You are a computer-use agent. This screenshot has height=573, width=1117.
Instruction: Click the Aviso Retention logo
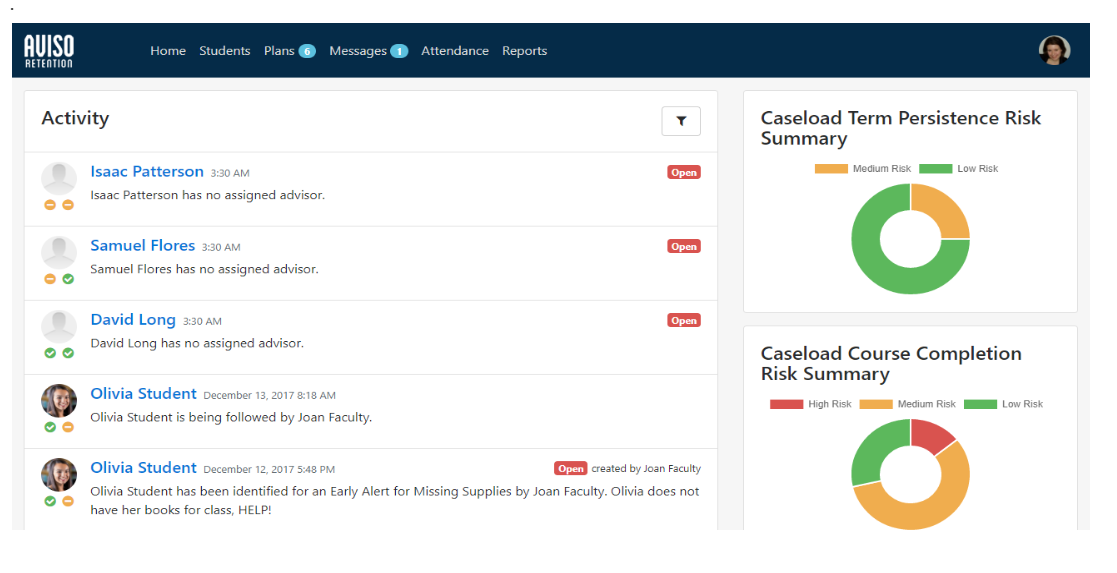pos(48,51)
